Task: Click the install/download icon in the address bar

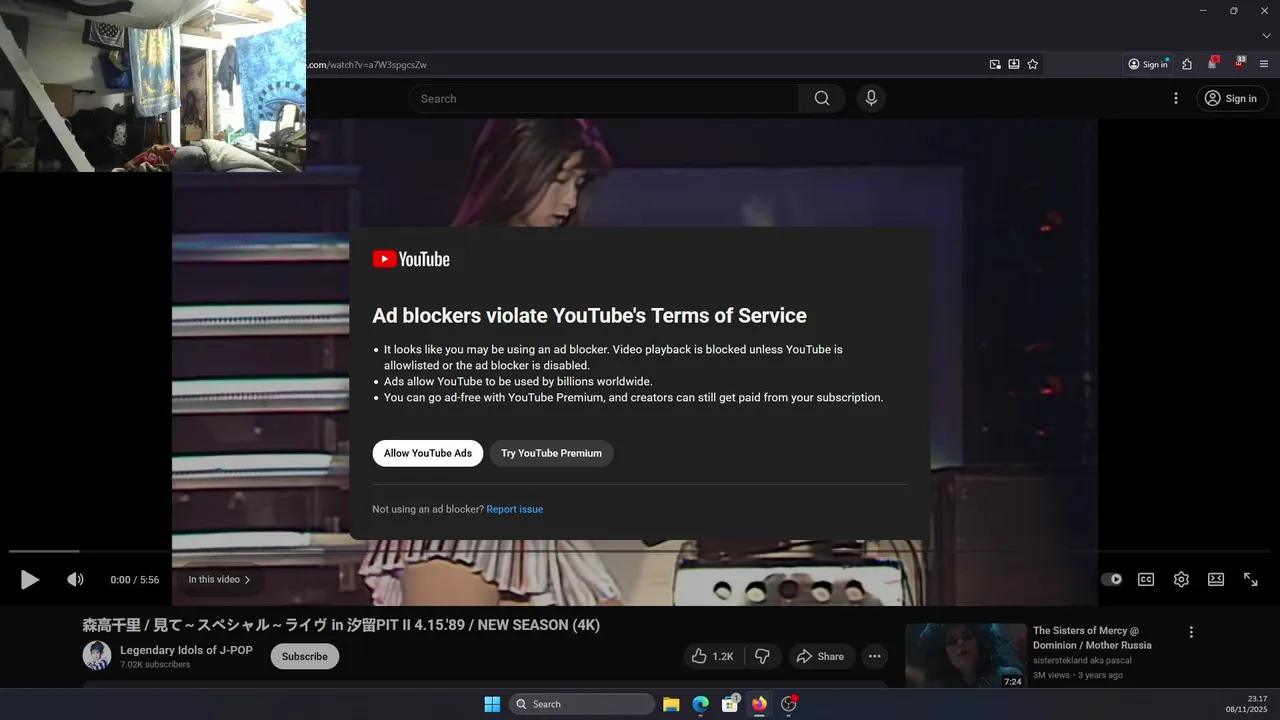Action: (1014, 64)
